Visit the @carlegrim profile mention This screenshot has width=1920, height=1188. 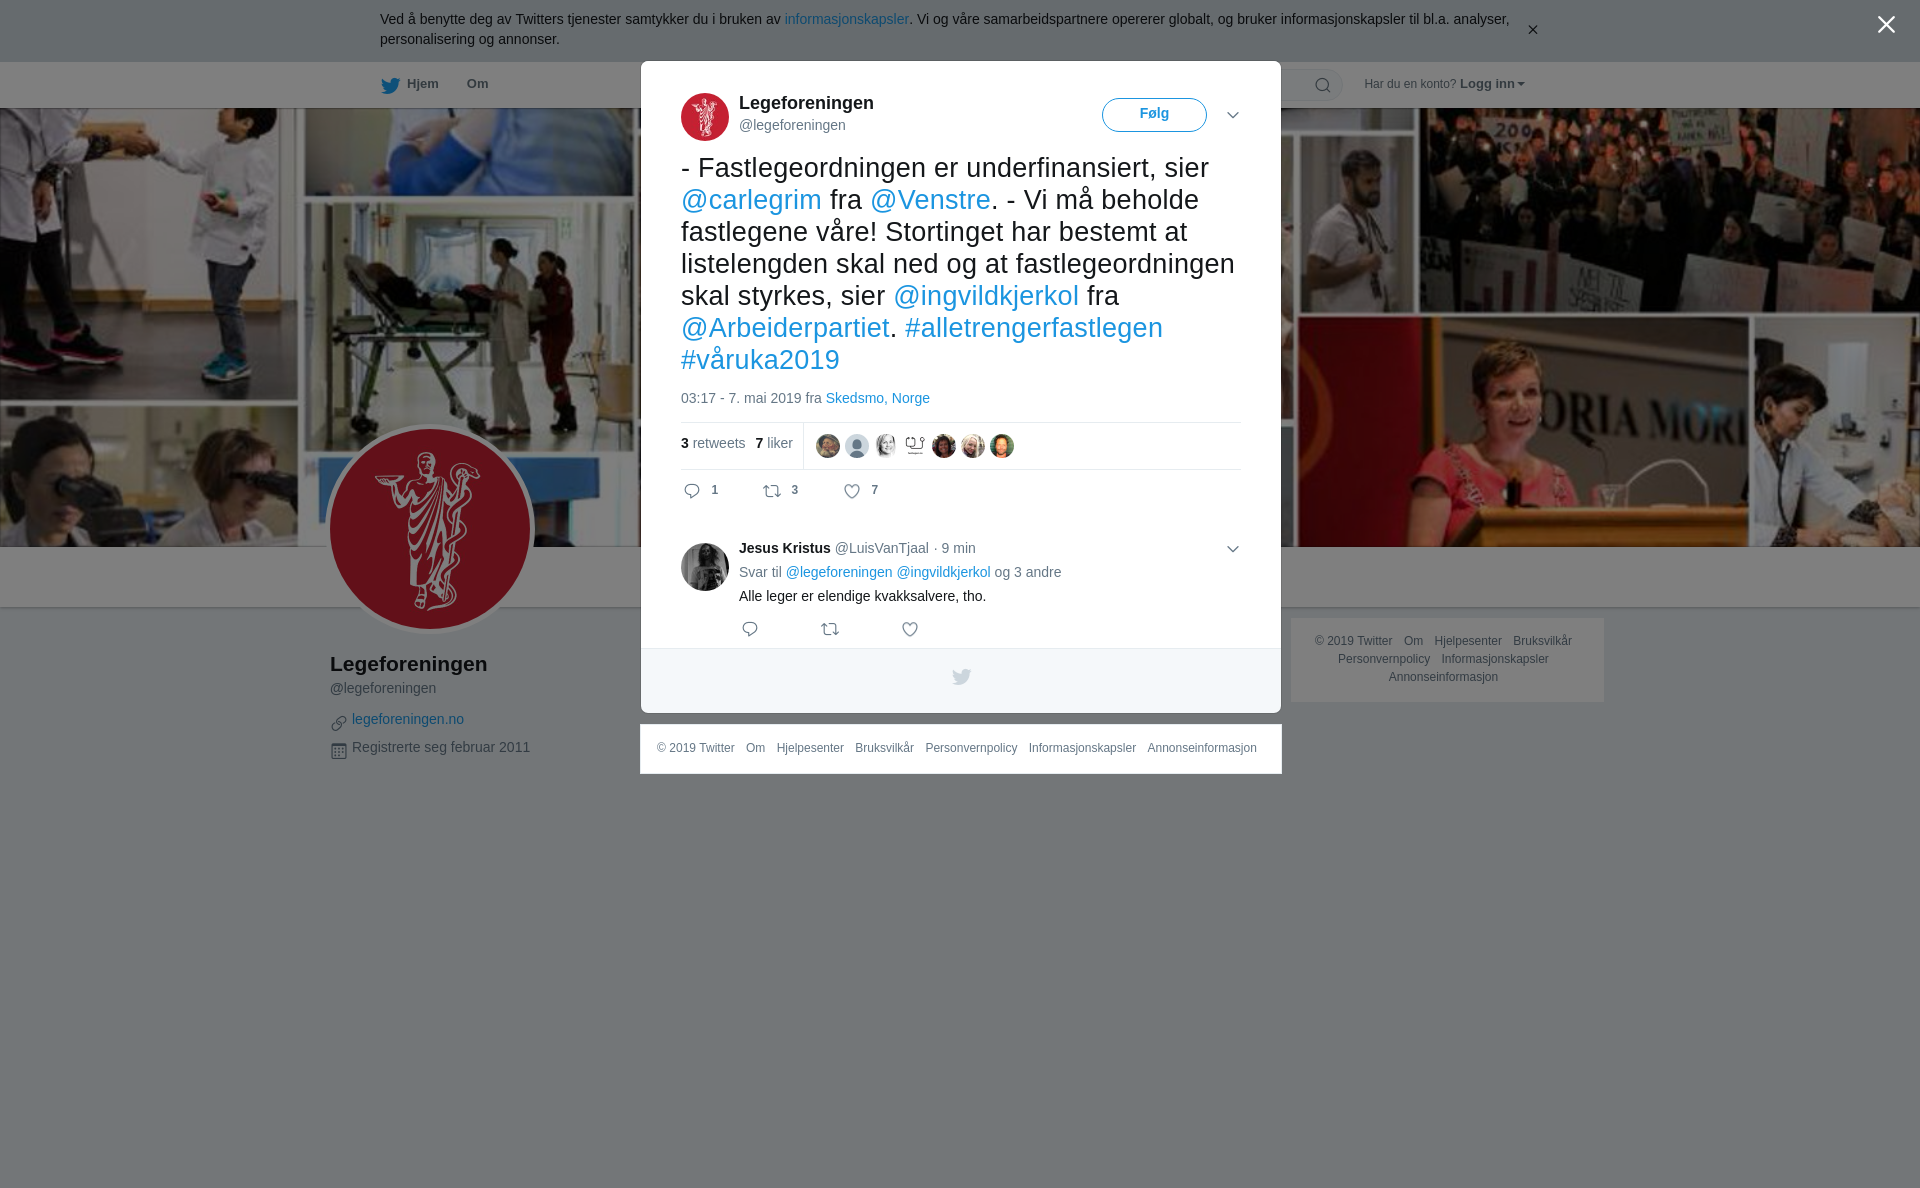click(x=751, y=200)
